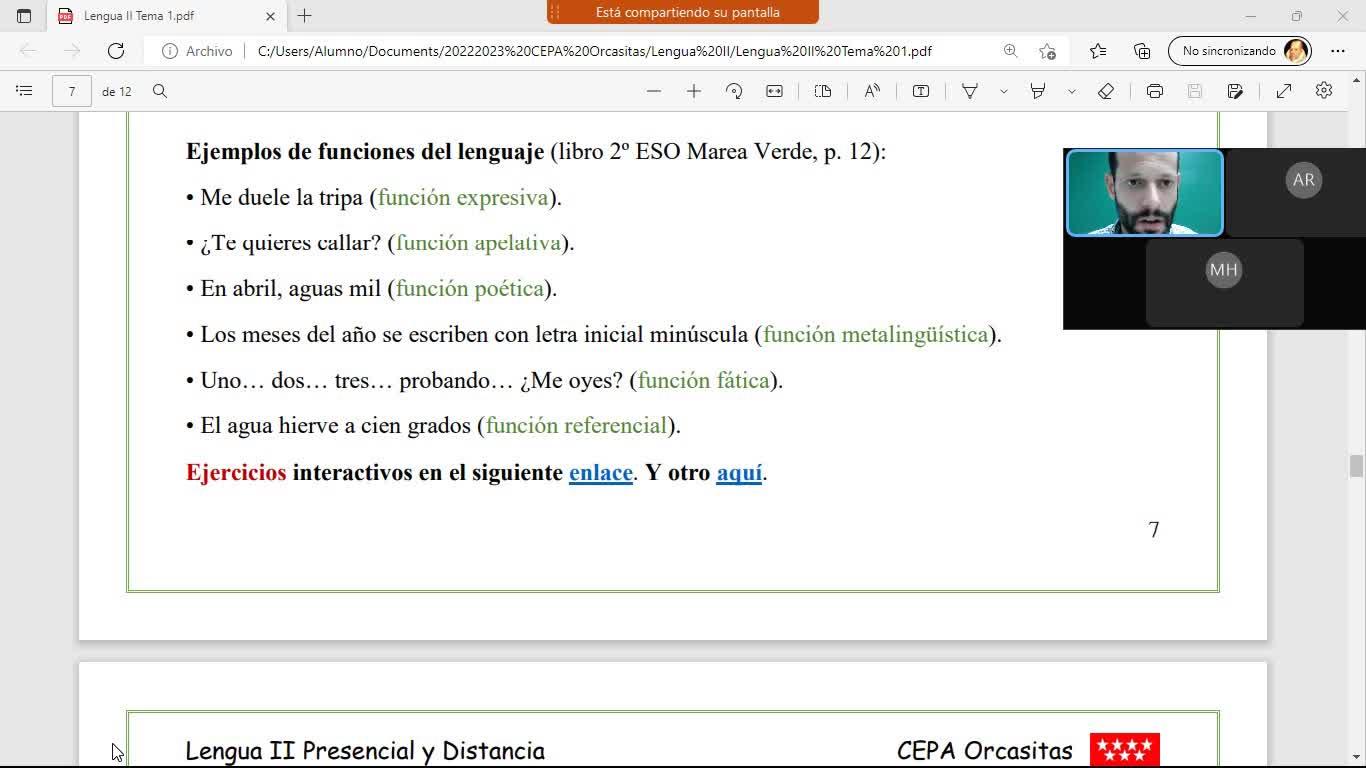Open the Collections panel

[1142, 51]
